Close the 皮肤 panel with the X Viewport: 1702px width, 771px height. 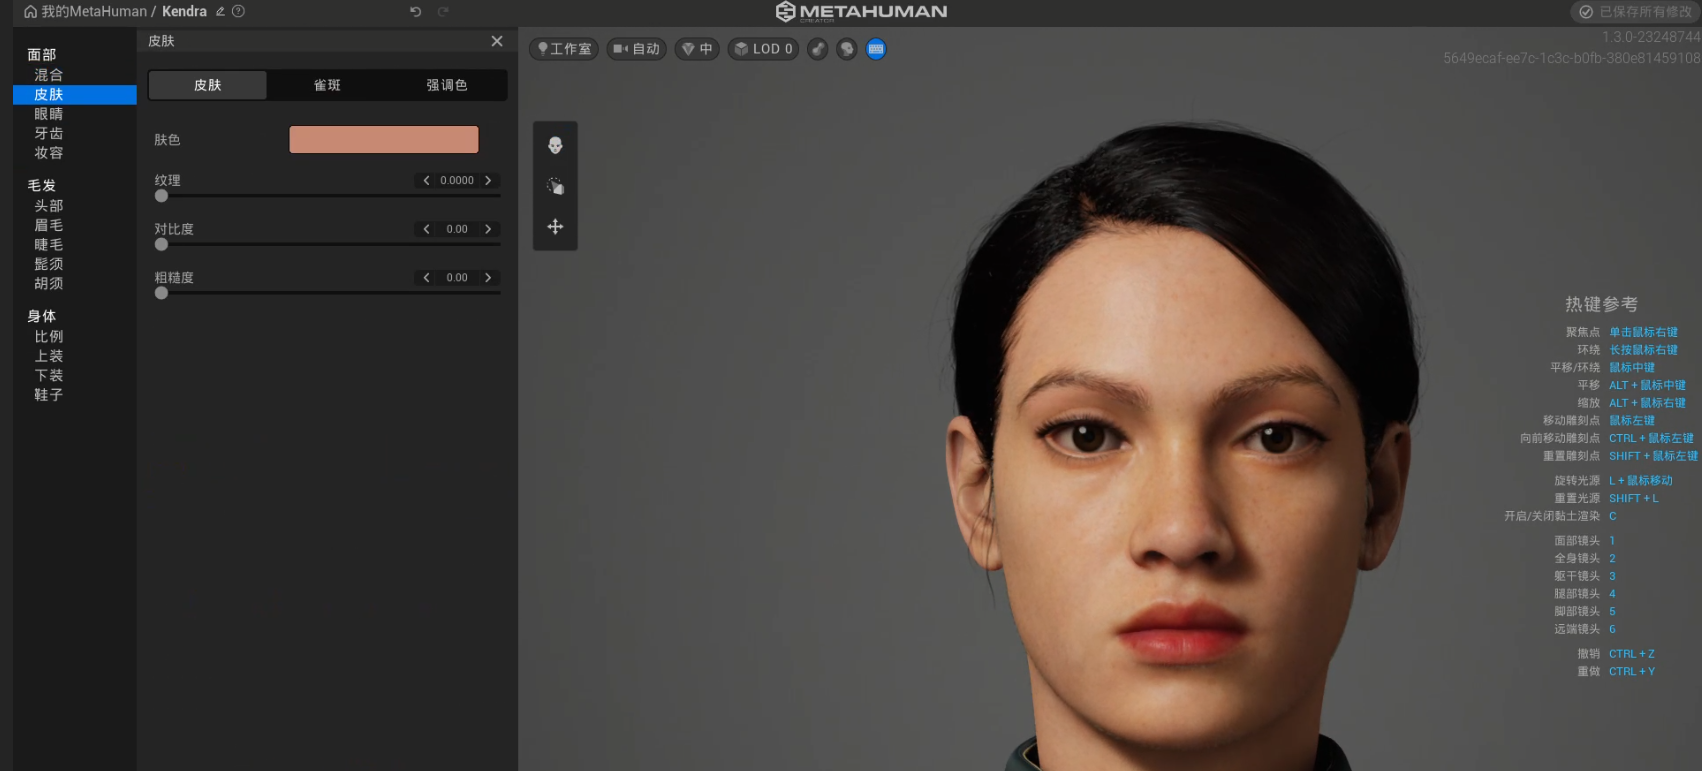tap(497, 41)
